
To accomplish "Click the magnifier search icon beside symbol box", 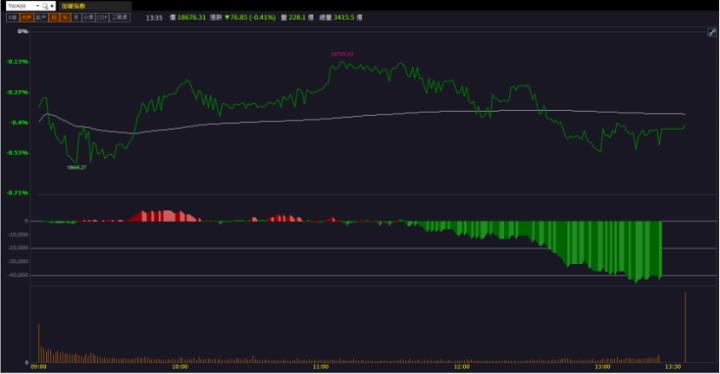I will (x=45, y=6).
